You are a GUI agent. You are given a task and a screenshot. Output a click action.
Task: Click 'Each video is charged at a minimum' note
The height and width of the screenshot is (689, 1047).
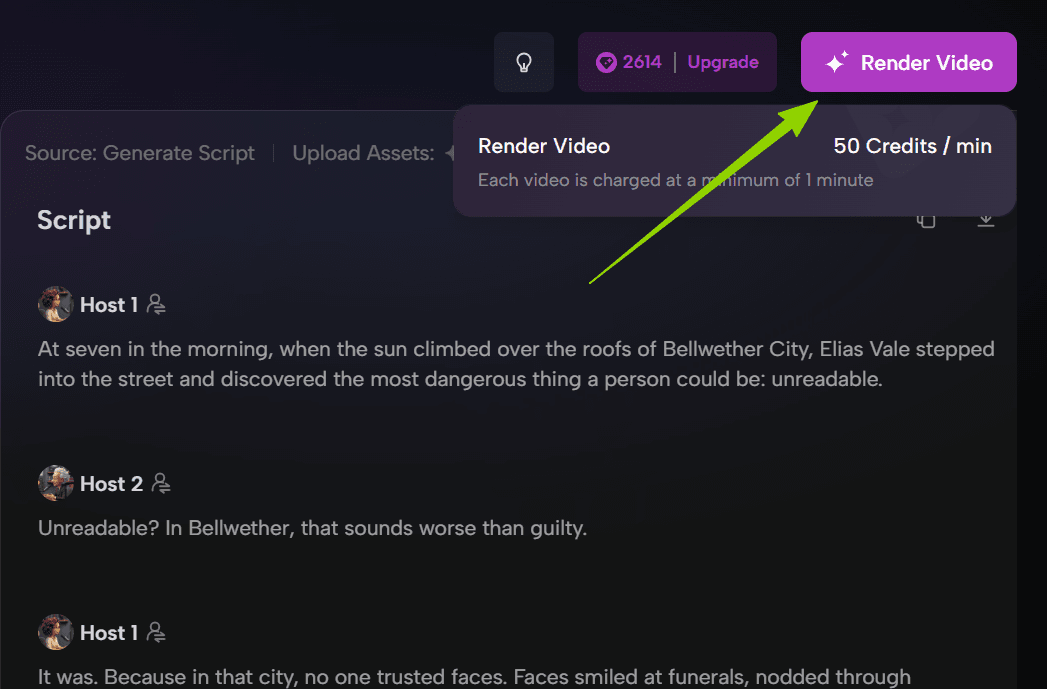[675, 180]
